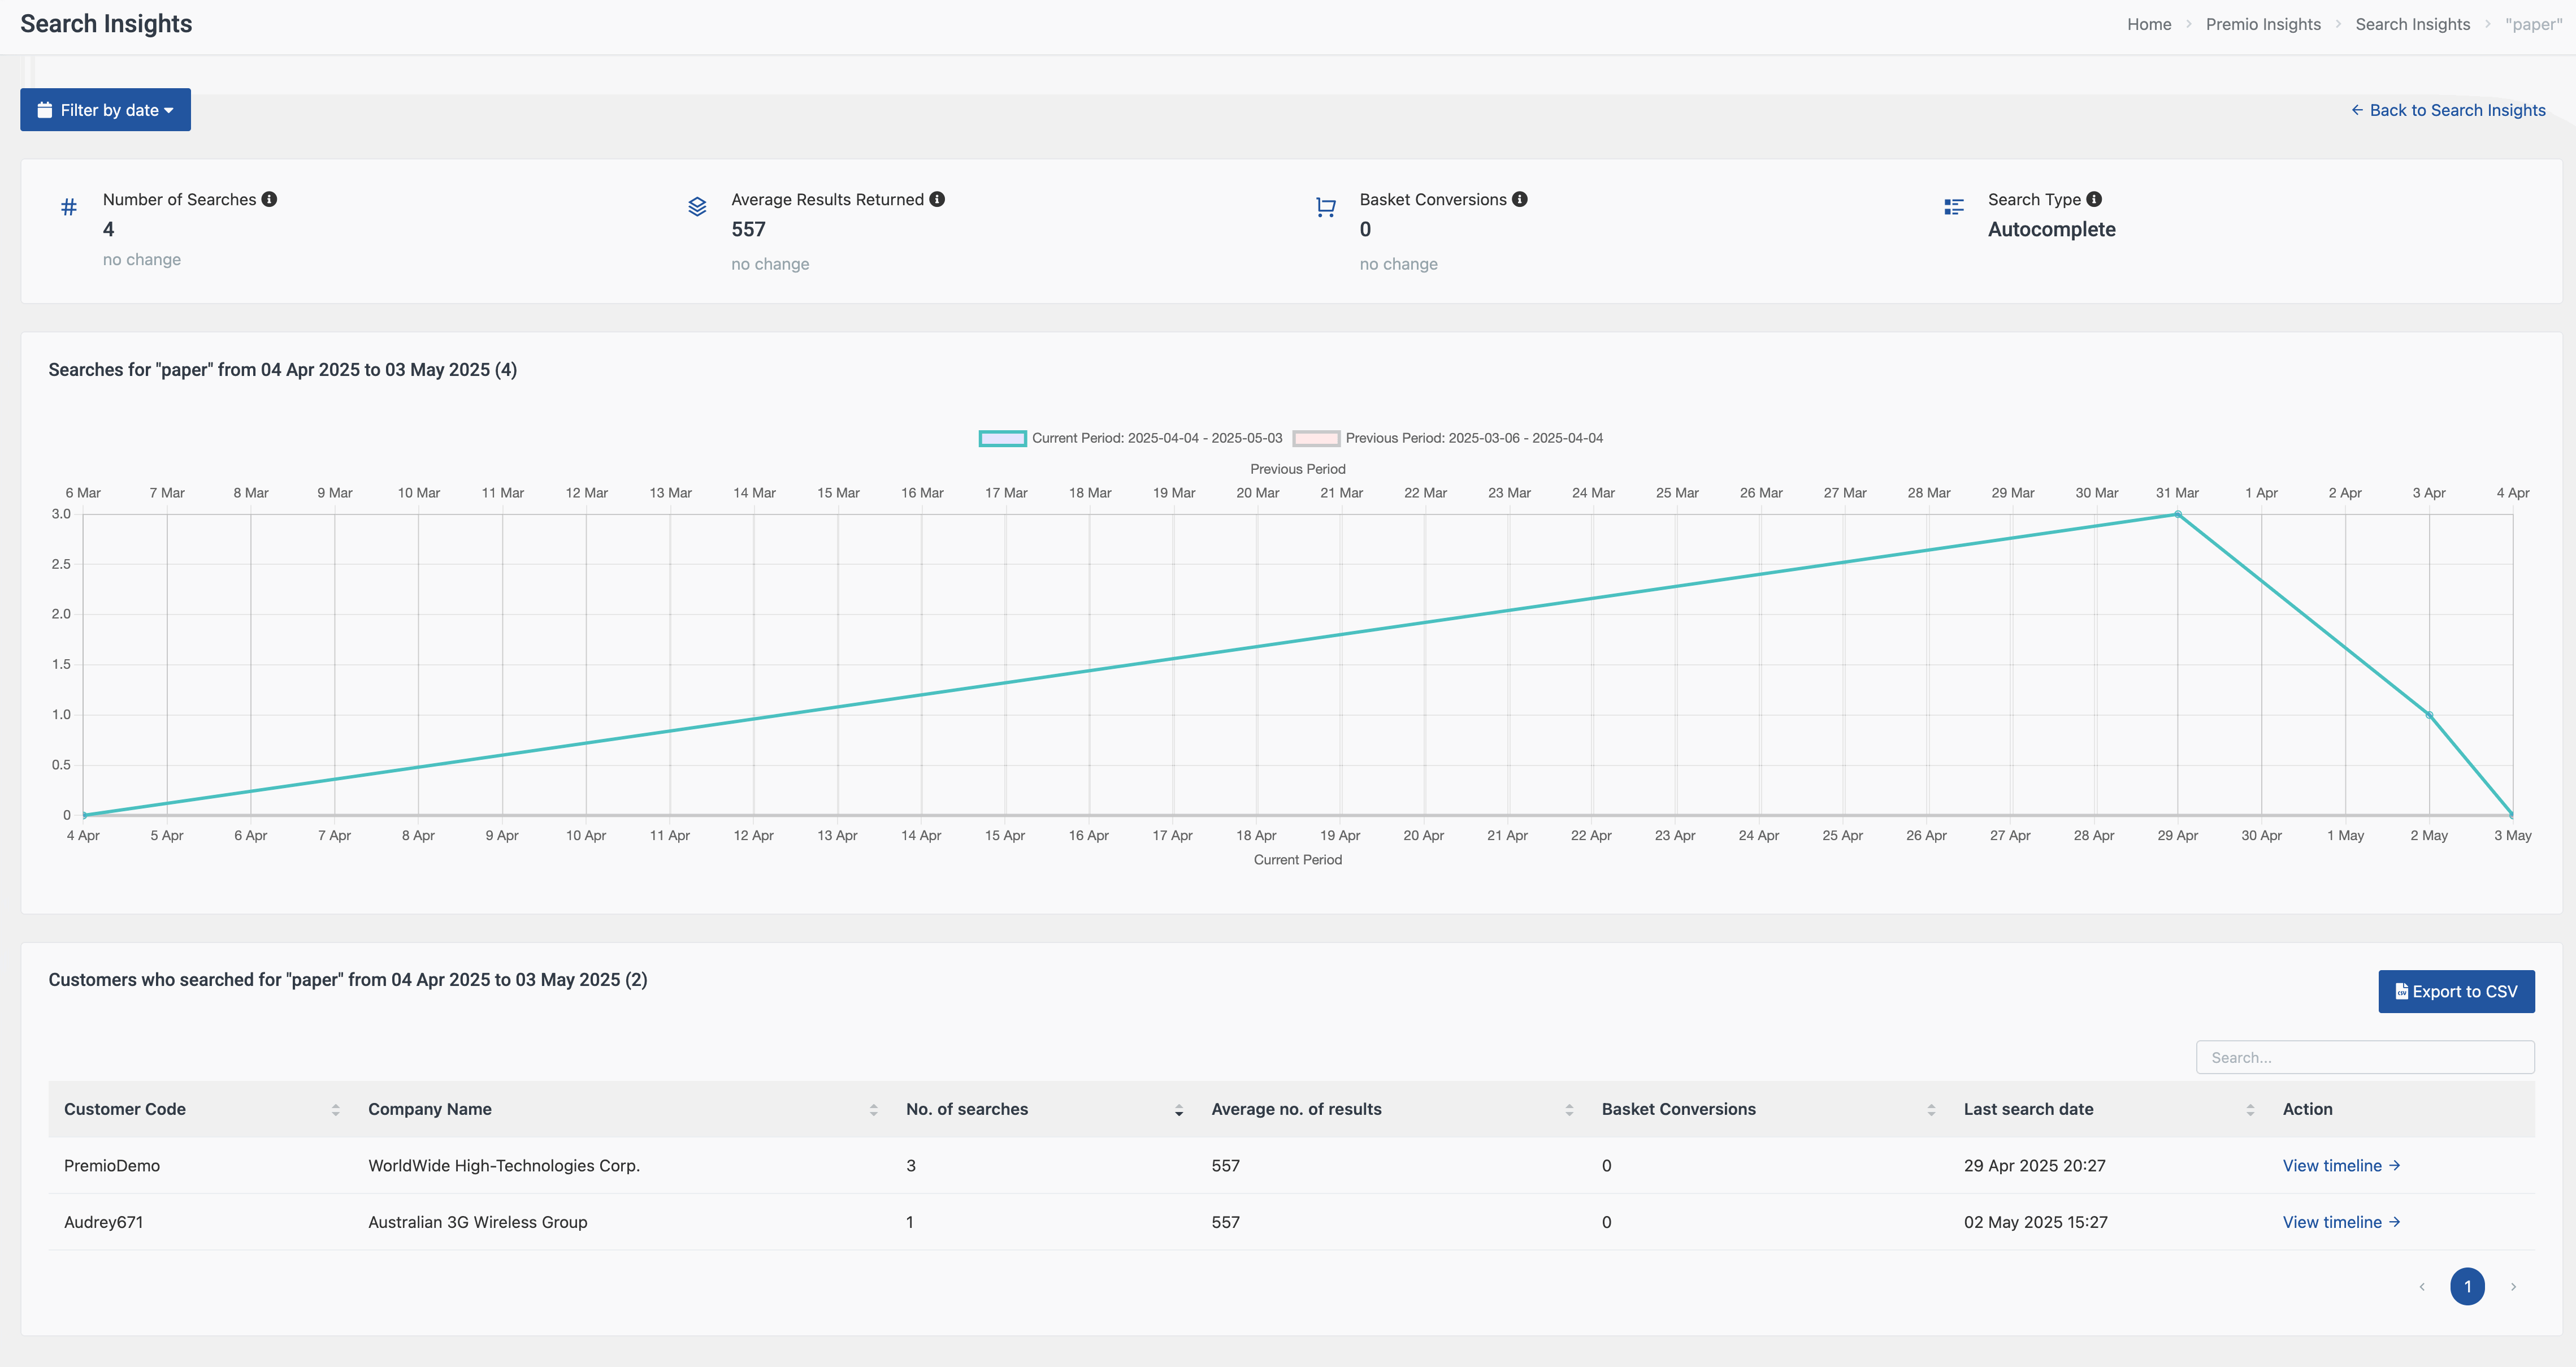Click info icon beside Average Results Returned
Image resolution: width=2576 pixels, height=1367 pixels.
[937, 199]
